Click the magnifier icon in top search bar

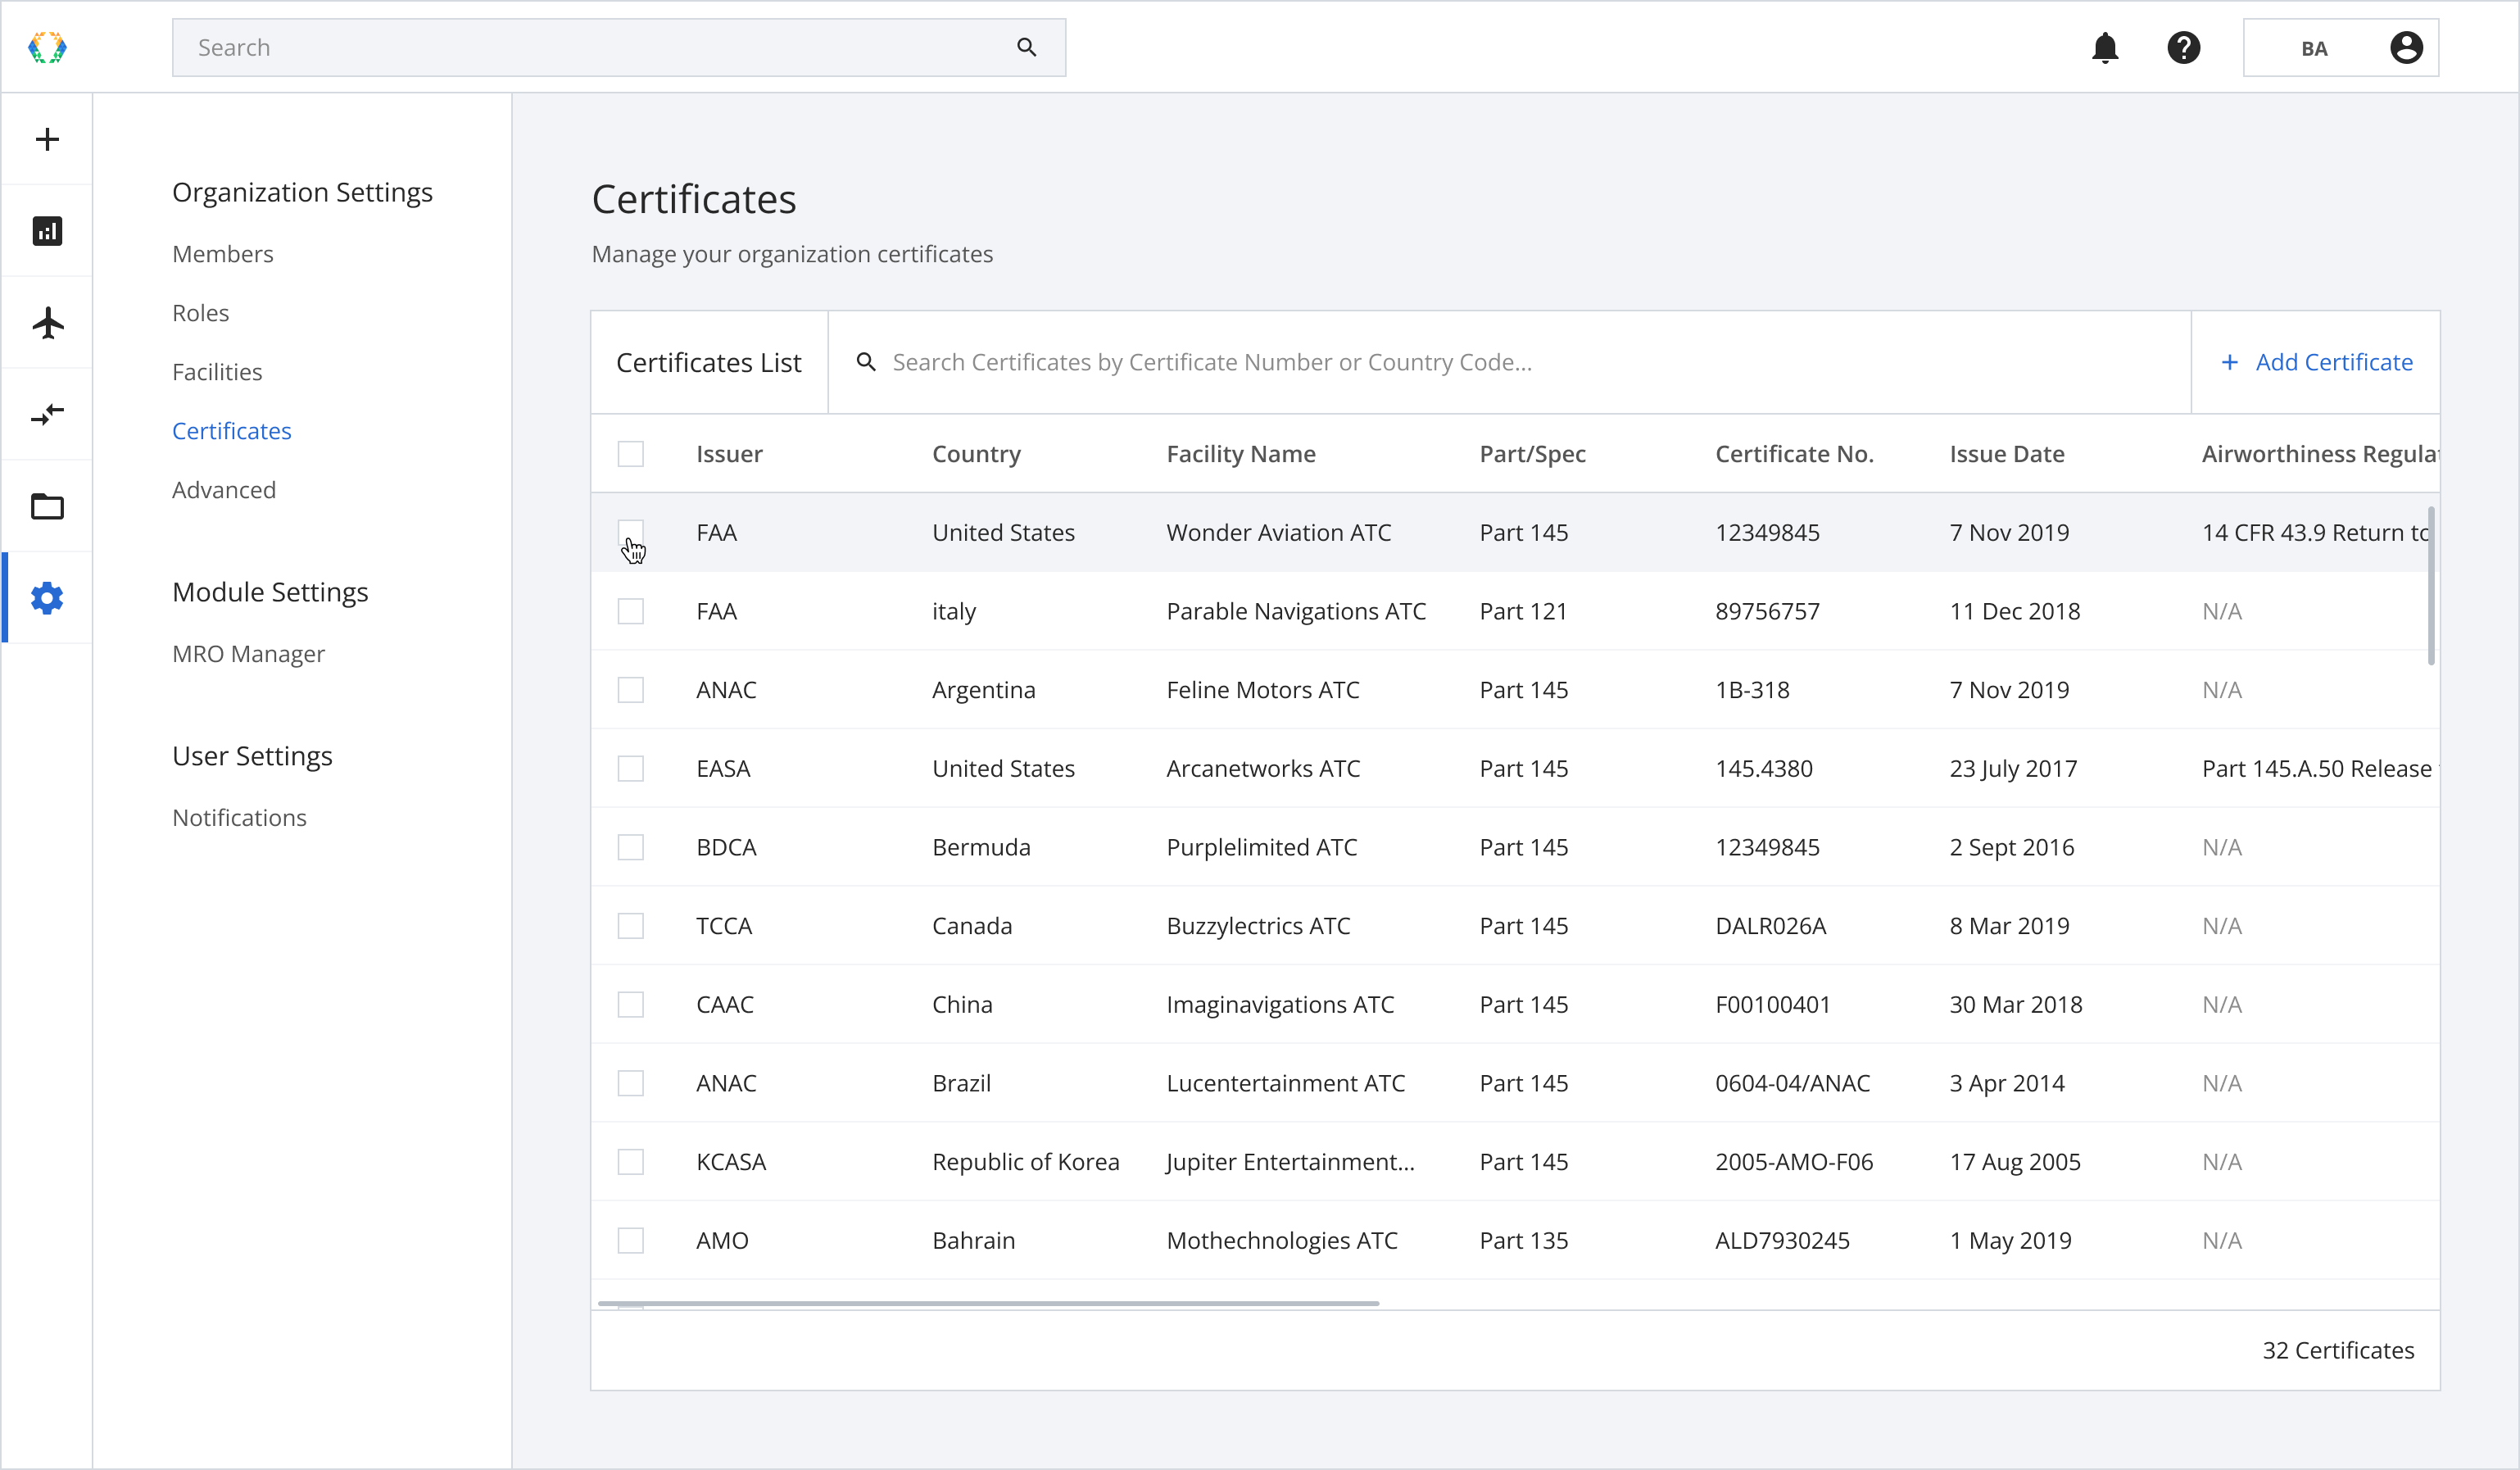pyautogui.click(x=1026, y=47)
